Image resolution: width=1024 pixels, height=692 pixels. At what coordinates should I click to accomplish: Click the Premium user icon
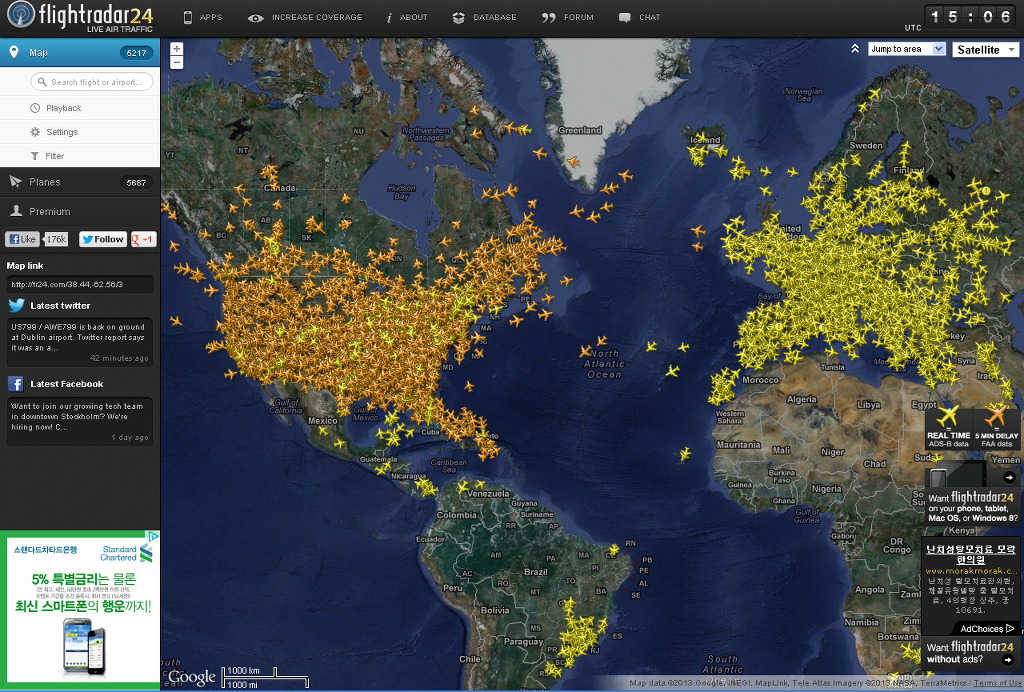(x=16, y=210)
